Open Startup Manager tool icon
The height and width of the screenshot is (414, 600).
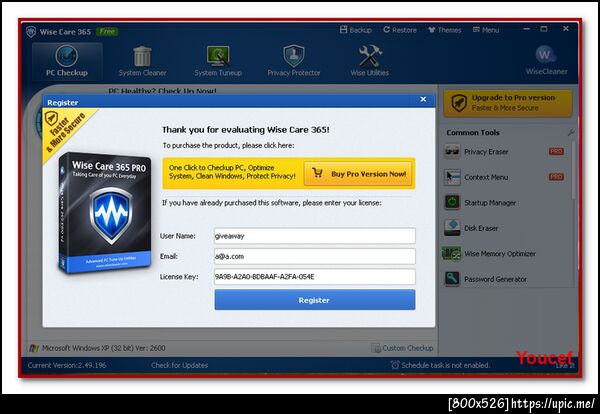click(452, 202)
